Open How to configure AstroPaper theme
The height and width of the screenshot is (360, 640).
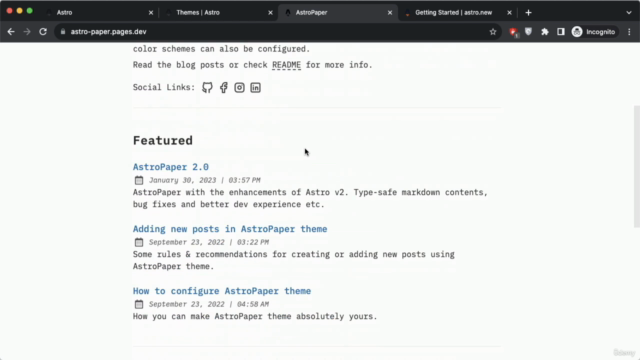click(222, 291)
